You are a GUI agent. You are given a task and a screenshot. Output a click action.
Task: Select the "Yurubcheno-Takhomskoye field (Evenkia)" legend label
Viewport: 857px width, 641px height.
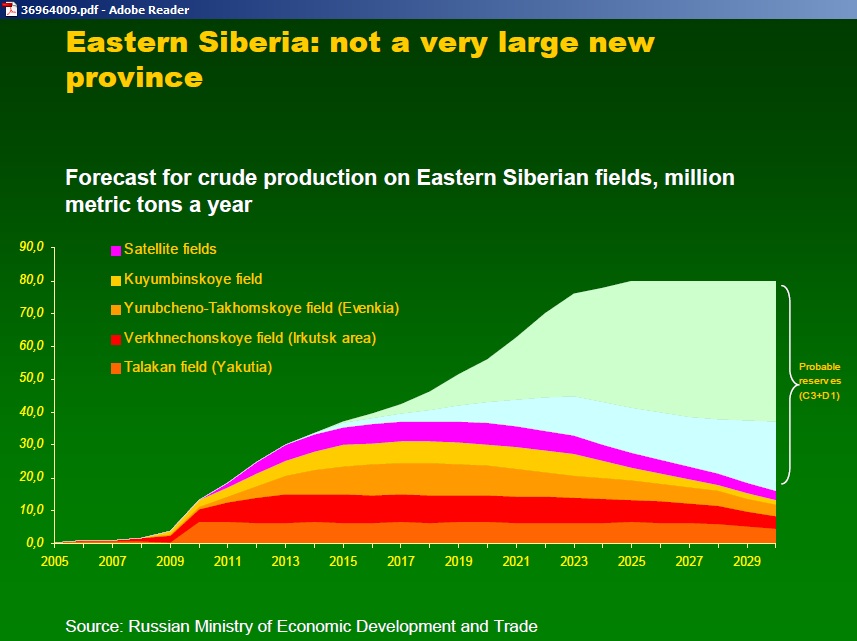pos(261,308)
